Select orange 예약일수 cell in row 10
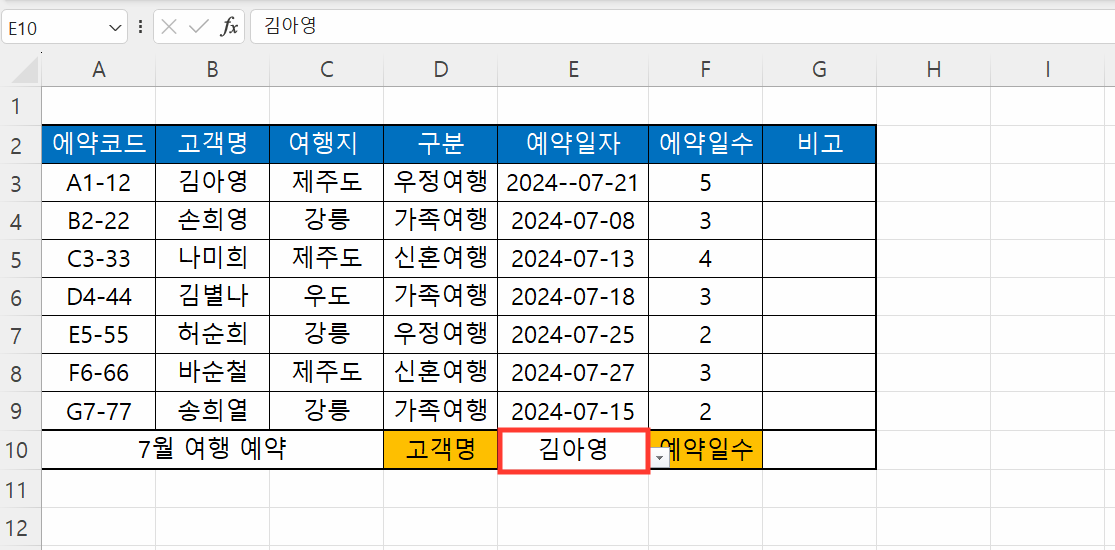 [705, 450]
